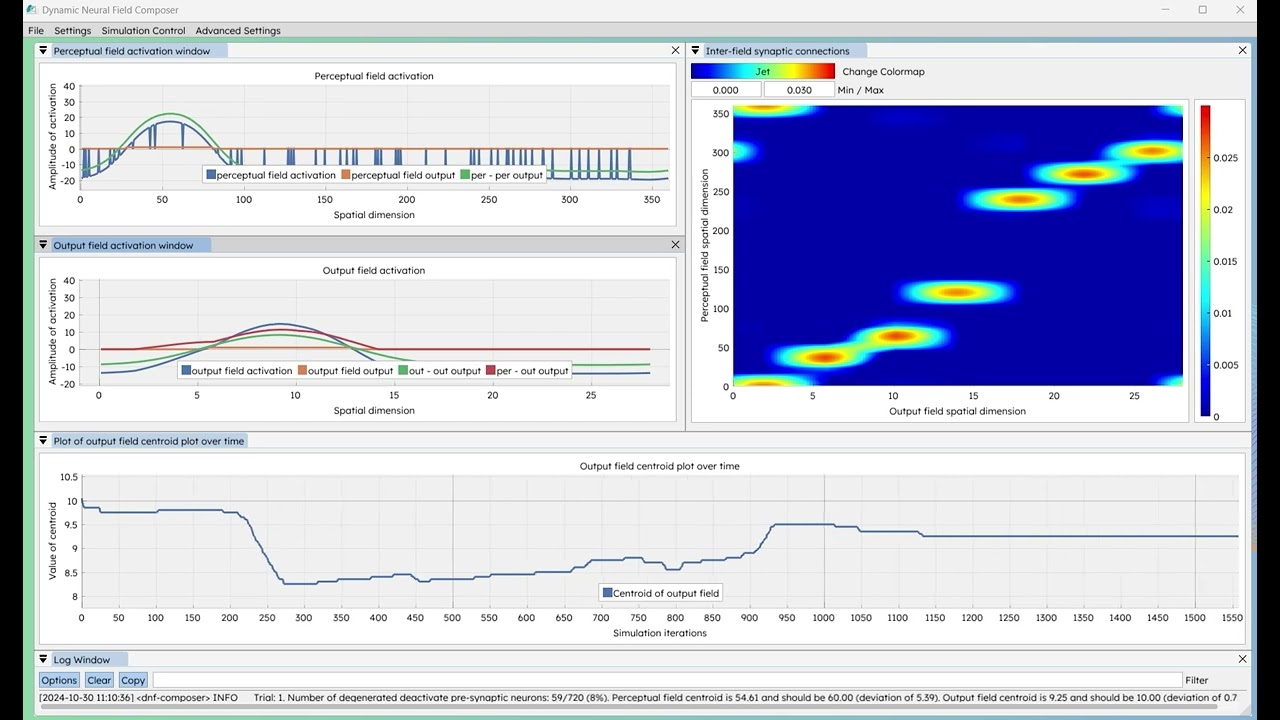This screenshot has width=1280, height=720.
Task: Toggle Centroid of output field legend entry
Action: click(660, 593)
